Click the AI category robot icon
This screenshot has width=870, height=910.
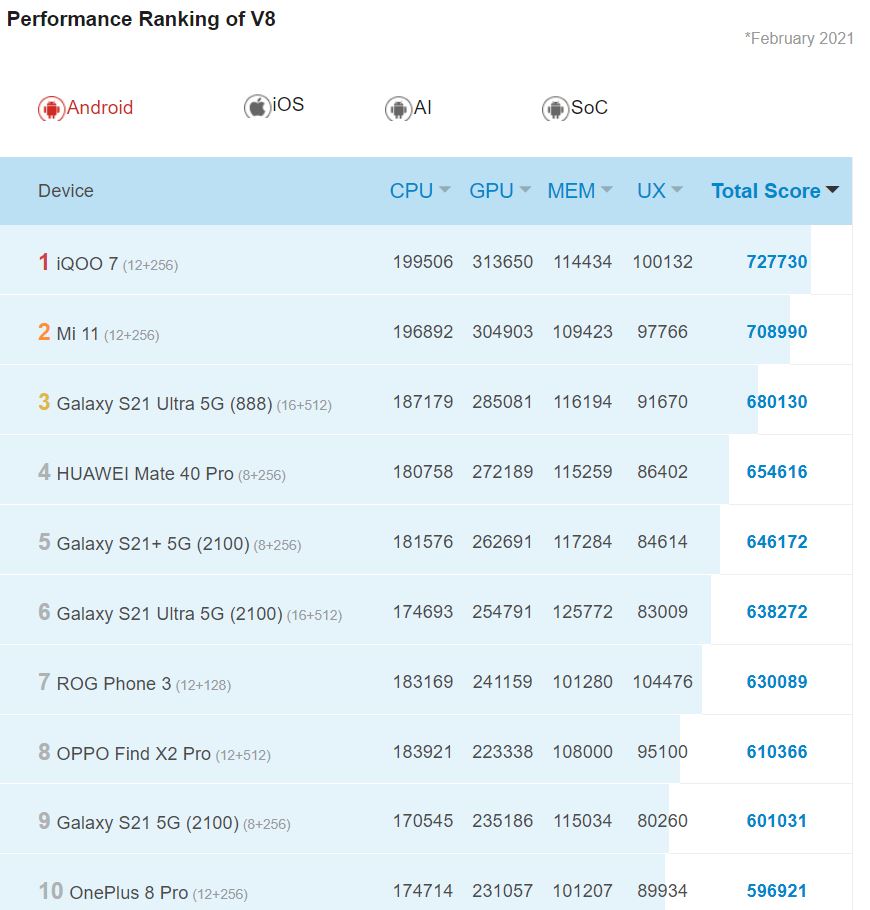pos(398,109)
